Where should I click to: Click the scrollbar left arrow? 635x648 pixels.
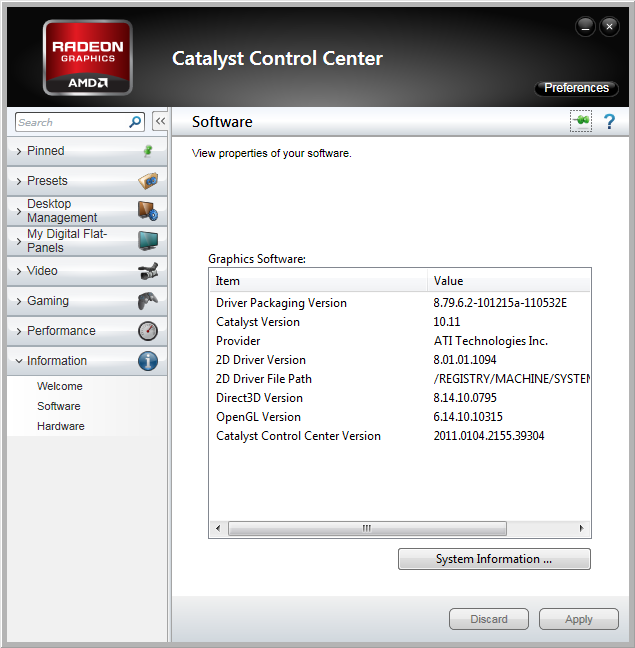point(218,528)
